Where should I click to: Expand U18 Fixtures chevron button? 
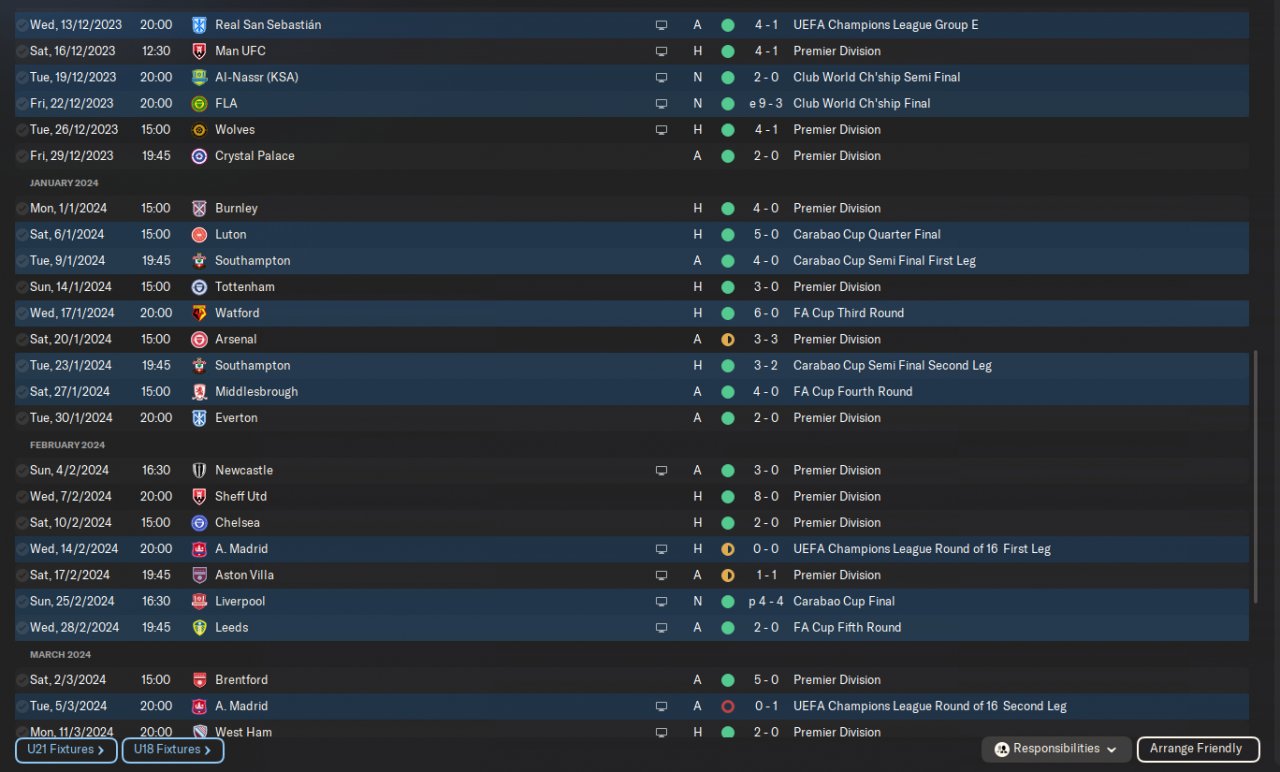point(173,750)
